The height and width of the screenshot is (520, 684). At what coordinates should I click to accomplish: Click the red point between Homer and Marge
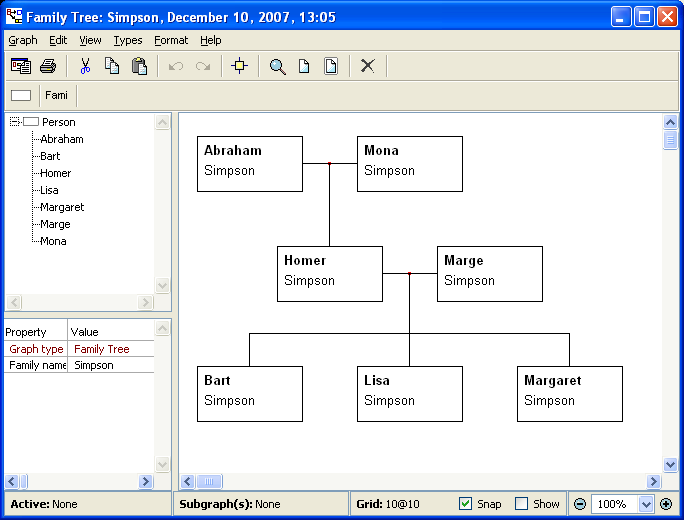409,274
